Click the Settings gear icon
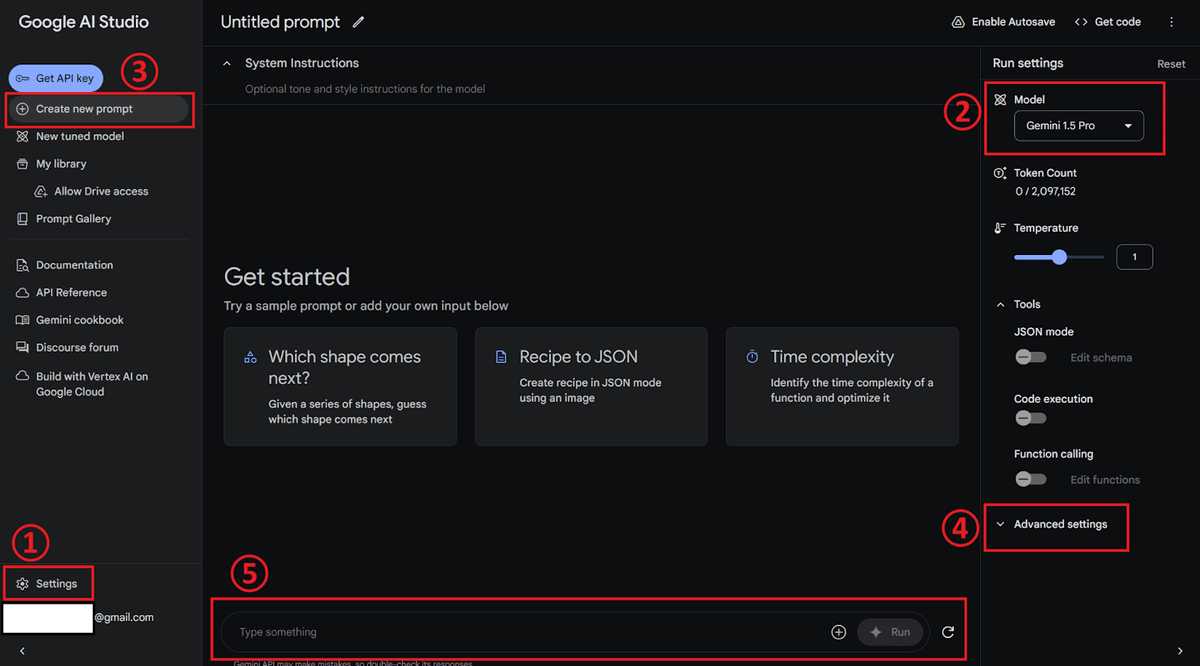Screen dimensions: 1200x666 (x=23, y=584)
